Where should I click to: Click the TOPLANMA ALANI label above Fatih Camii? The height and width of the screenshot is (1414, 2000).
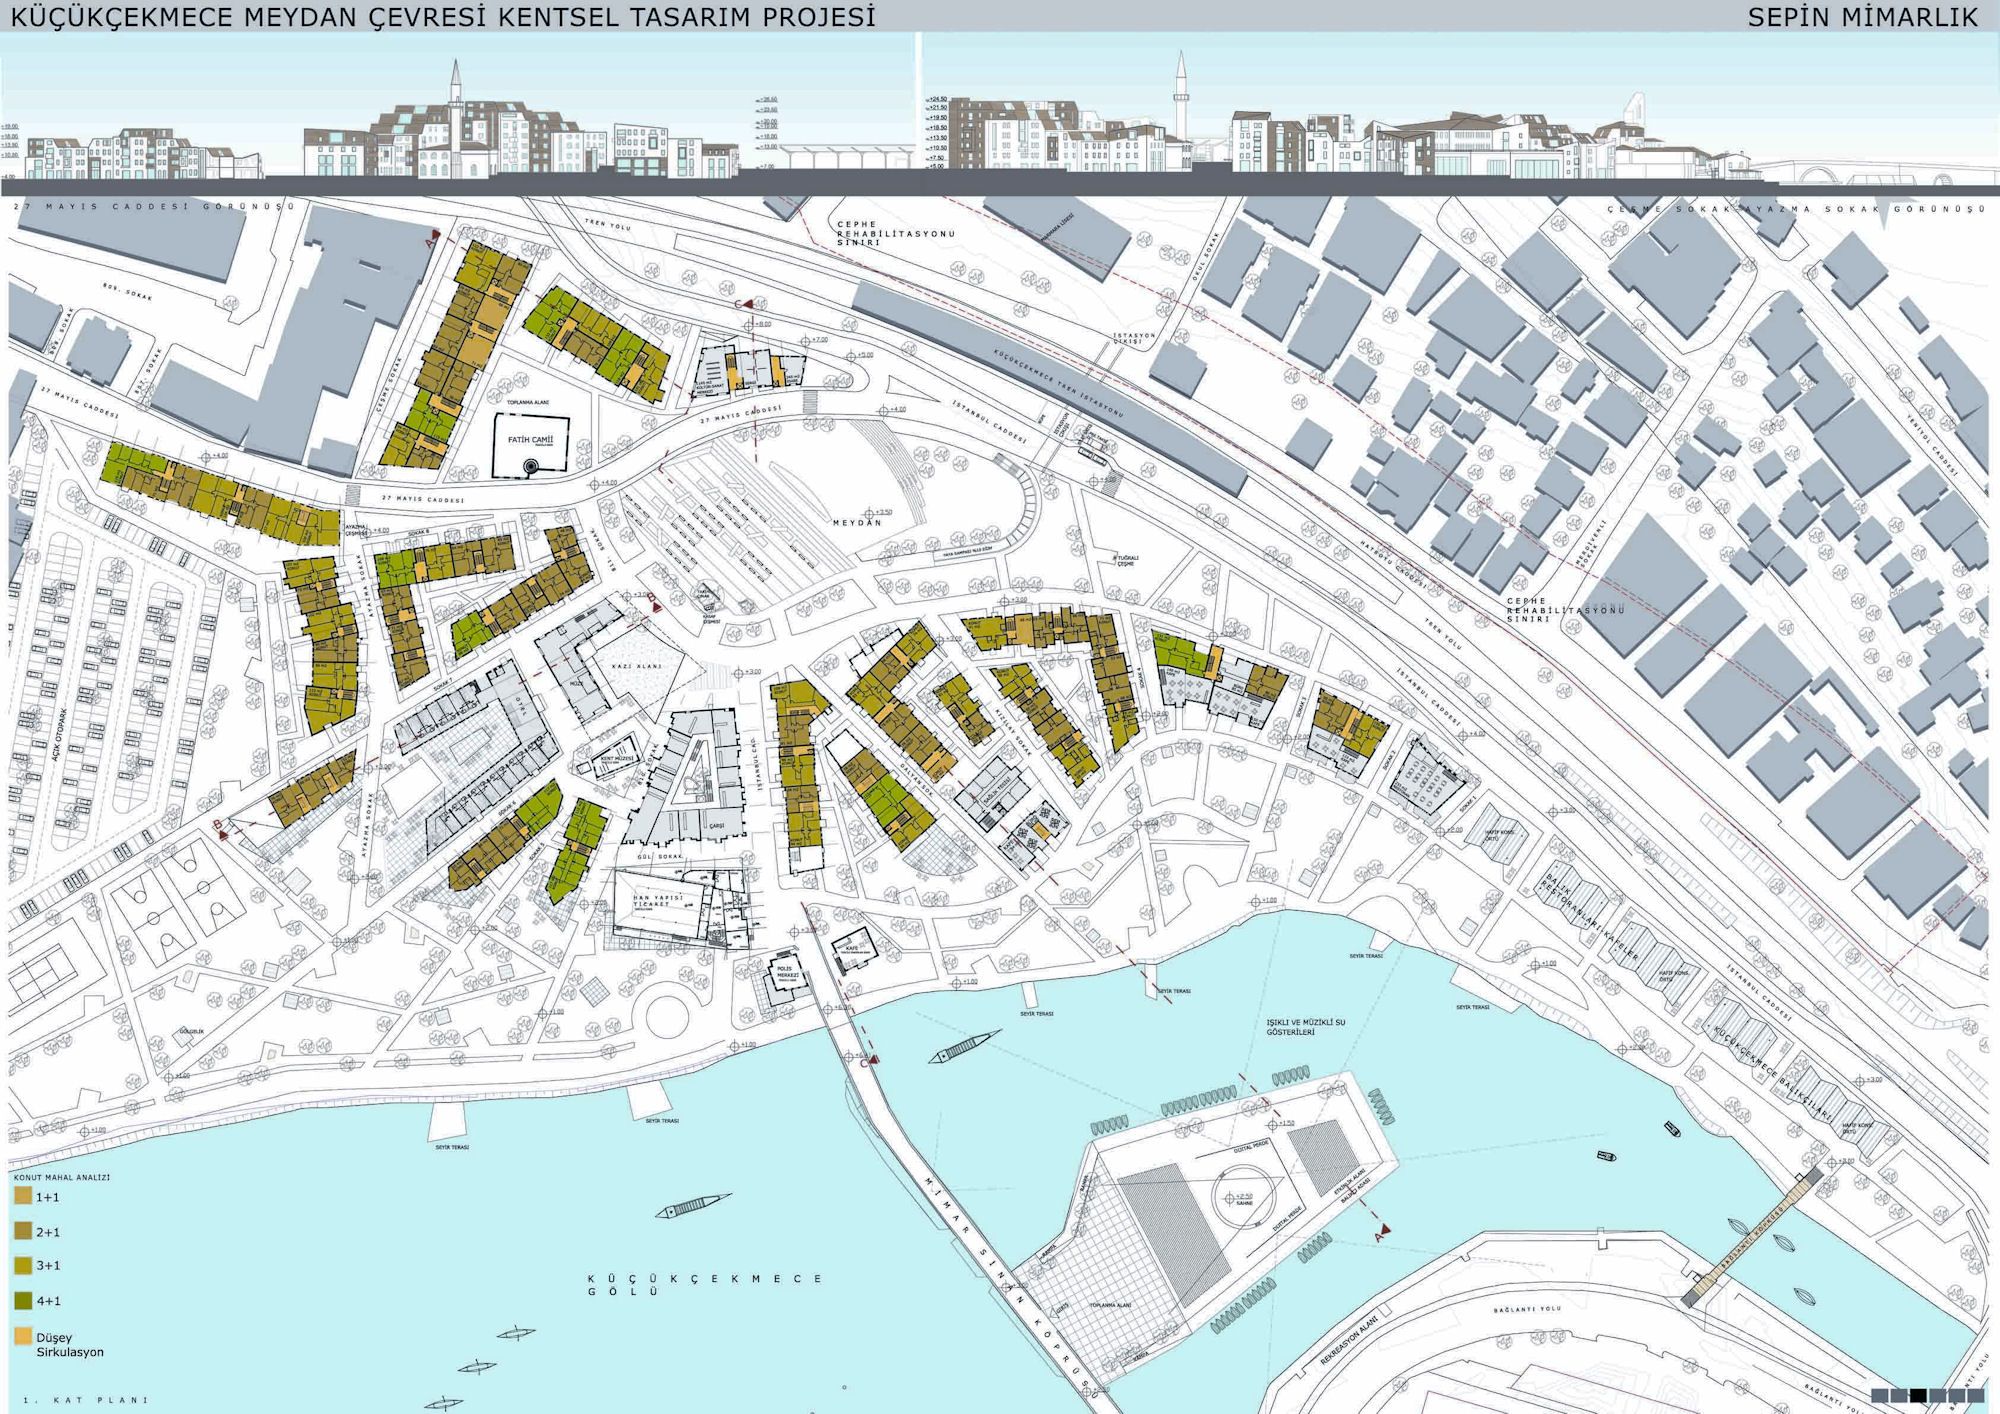(527, 402)
